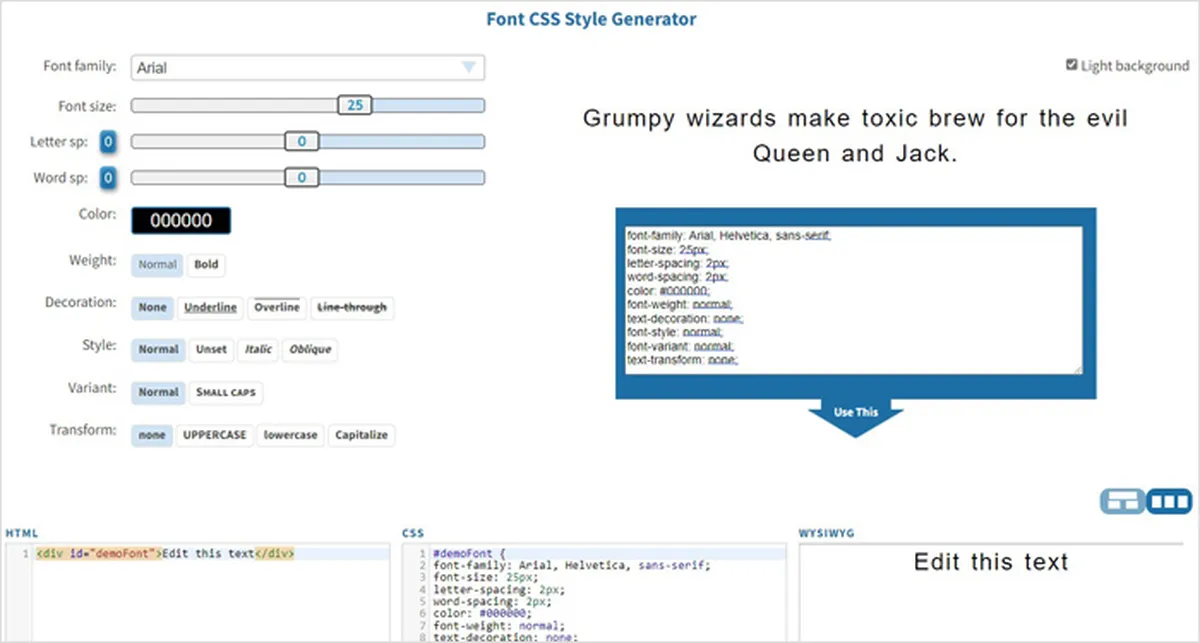Select Bold font weight
The height and width of the screenshot is (643, 1200).
(x=206, y=265)
